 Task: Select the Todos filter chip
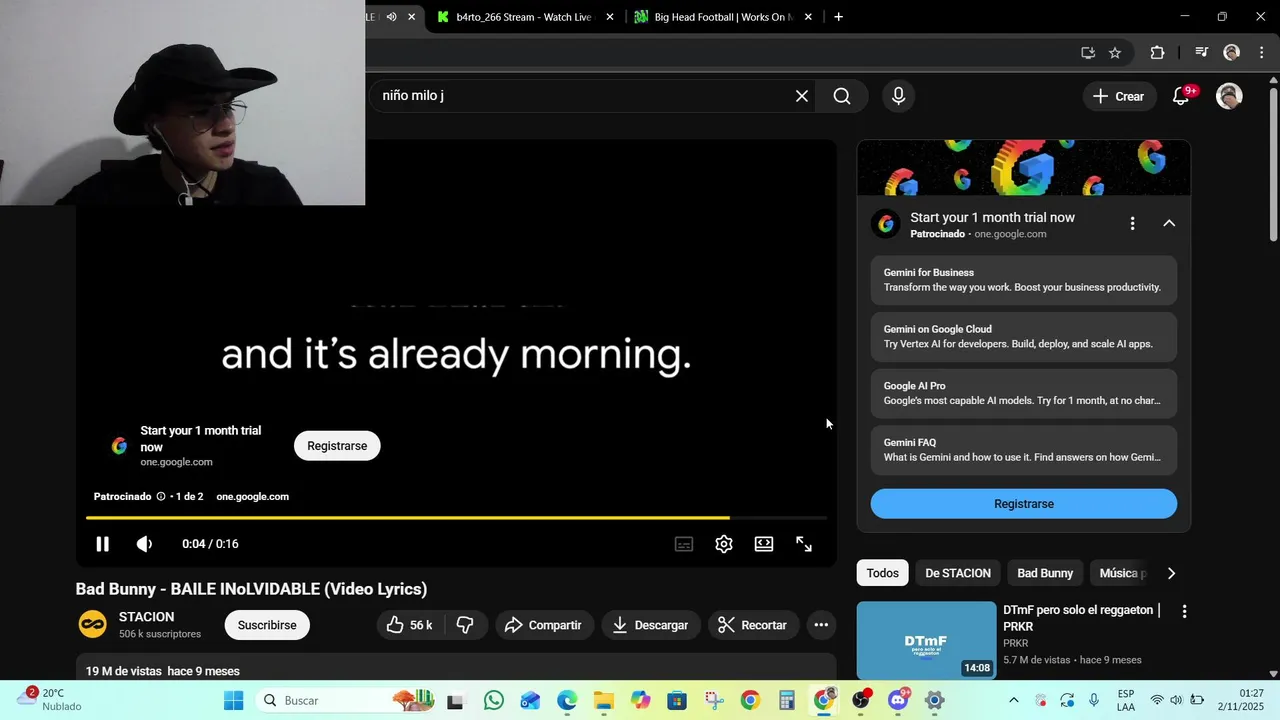click(882, 573)
